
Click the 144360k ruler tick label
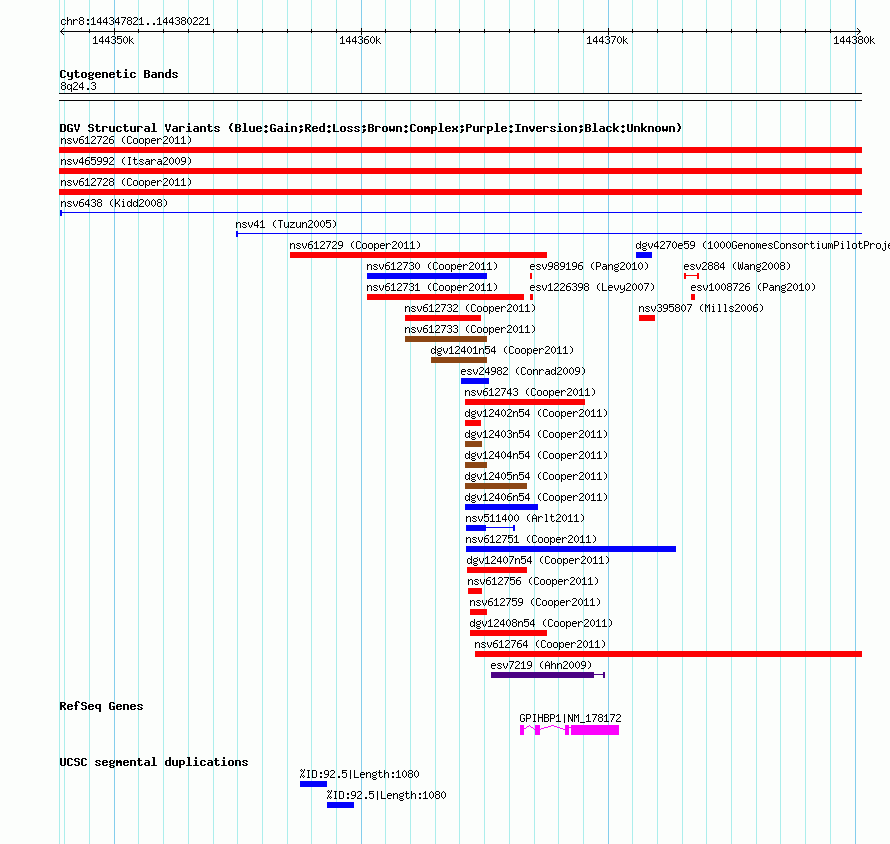coord(360,40)
